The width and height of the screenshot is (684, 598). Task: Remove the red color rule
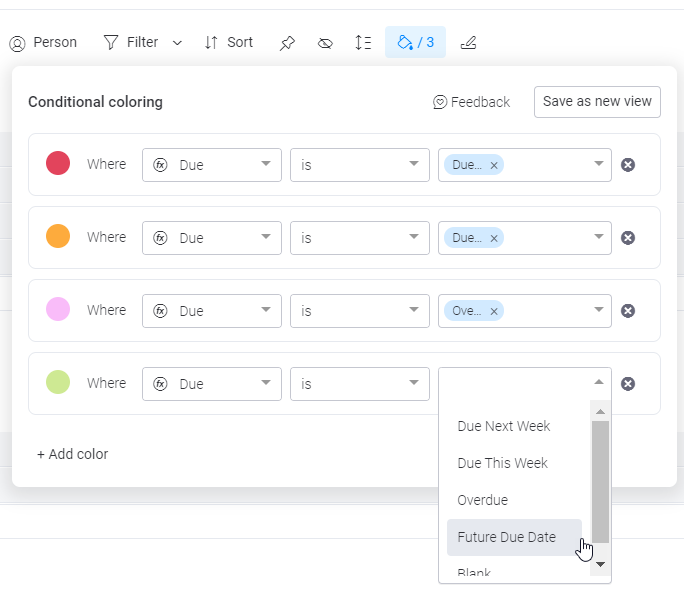628,165
